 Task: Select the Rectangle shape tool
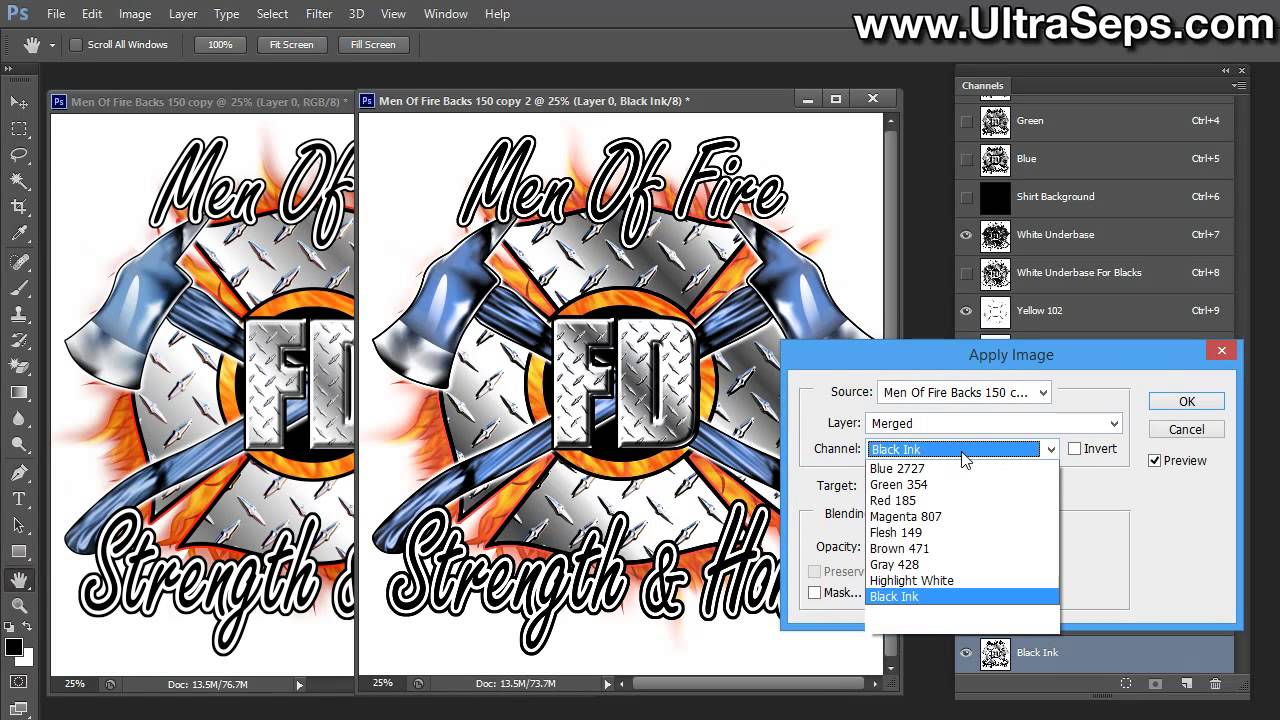click(18, 552)
